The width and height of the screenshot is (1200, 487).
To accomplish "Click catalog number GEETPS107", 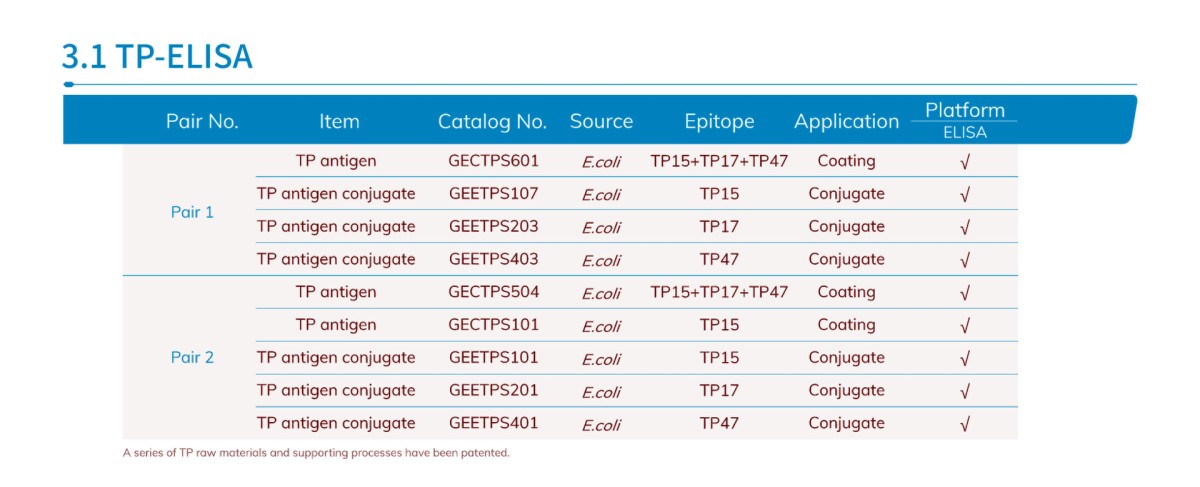I will [x=493, y=194].
